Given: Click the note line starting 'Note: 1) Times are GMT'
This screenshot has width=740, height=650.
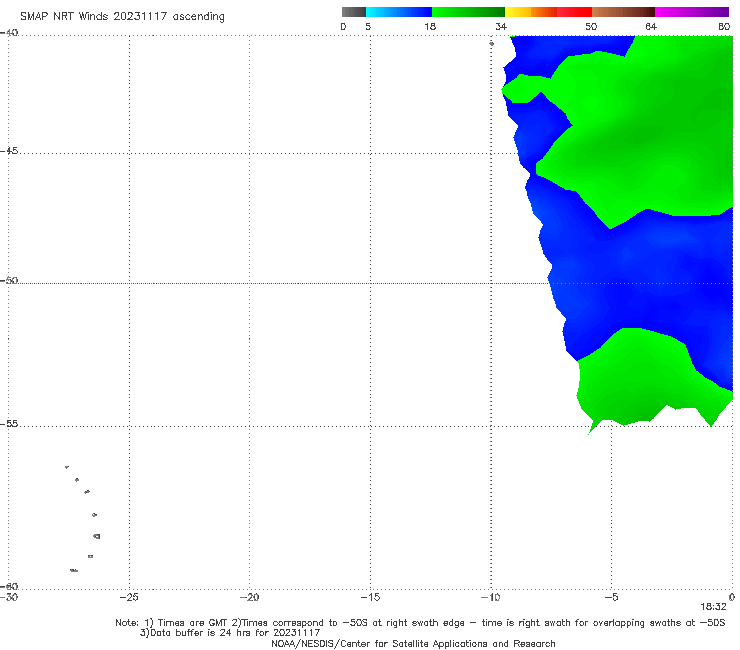Looking at the screenshot, I should click(x=420, y=623).
